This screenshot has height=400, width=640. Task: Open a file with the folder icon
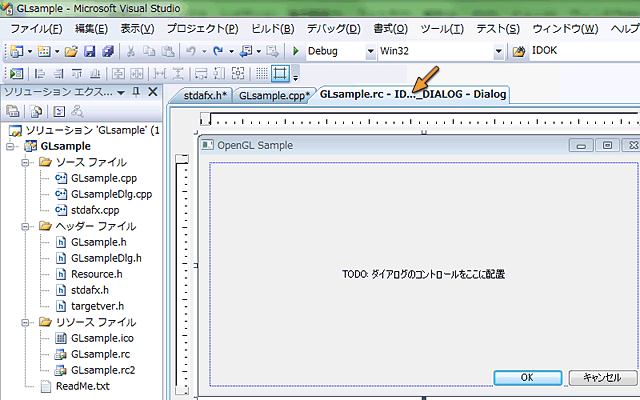(71, 51)
